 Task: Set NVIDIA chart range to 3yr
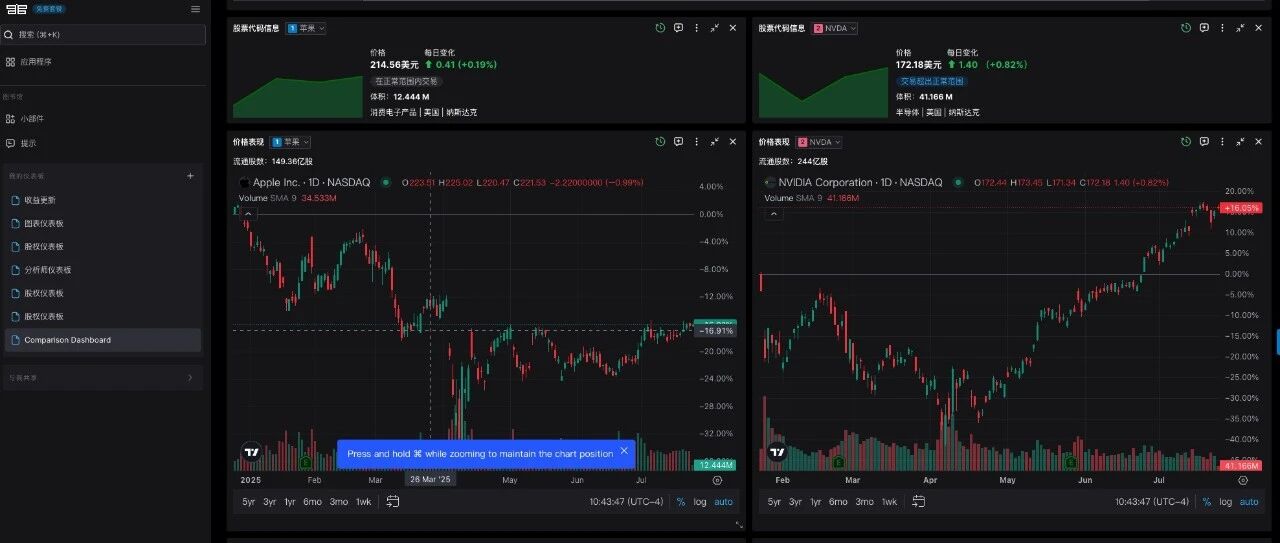coord(795,502)
